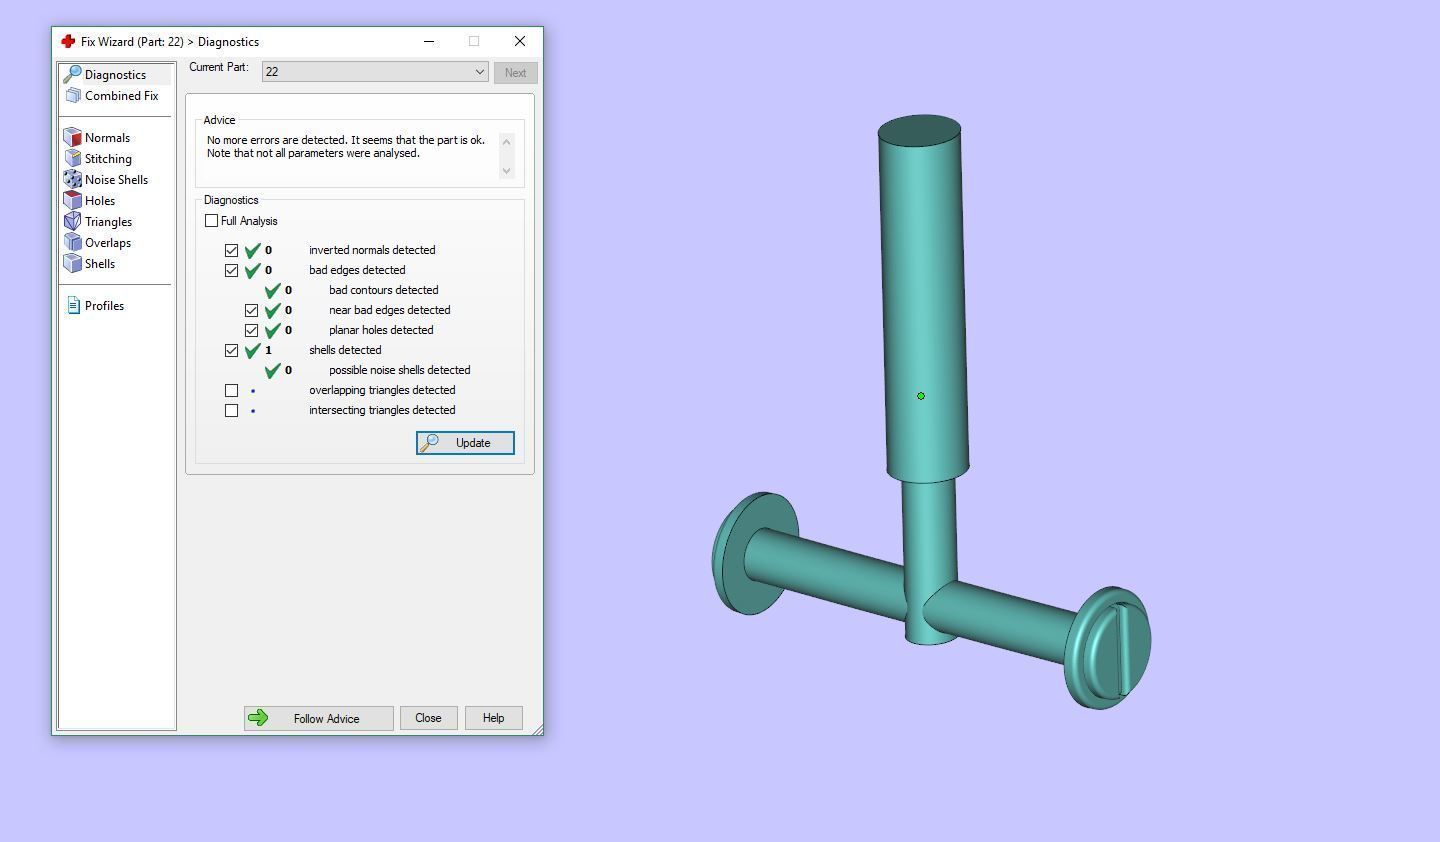Click green checkmark beside possible noise shells
1440x842 pixels.
point(273,370)
